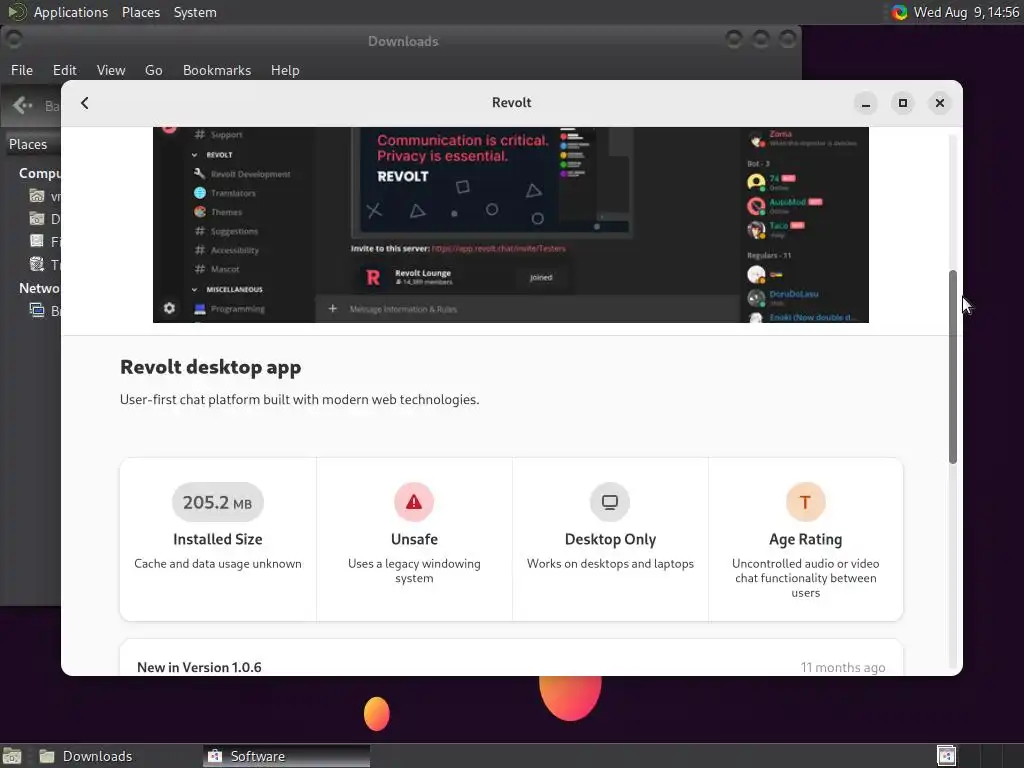The image size is (1024, 768).
Task: Open the System menu in top panel
Action: pos(195,12)
